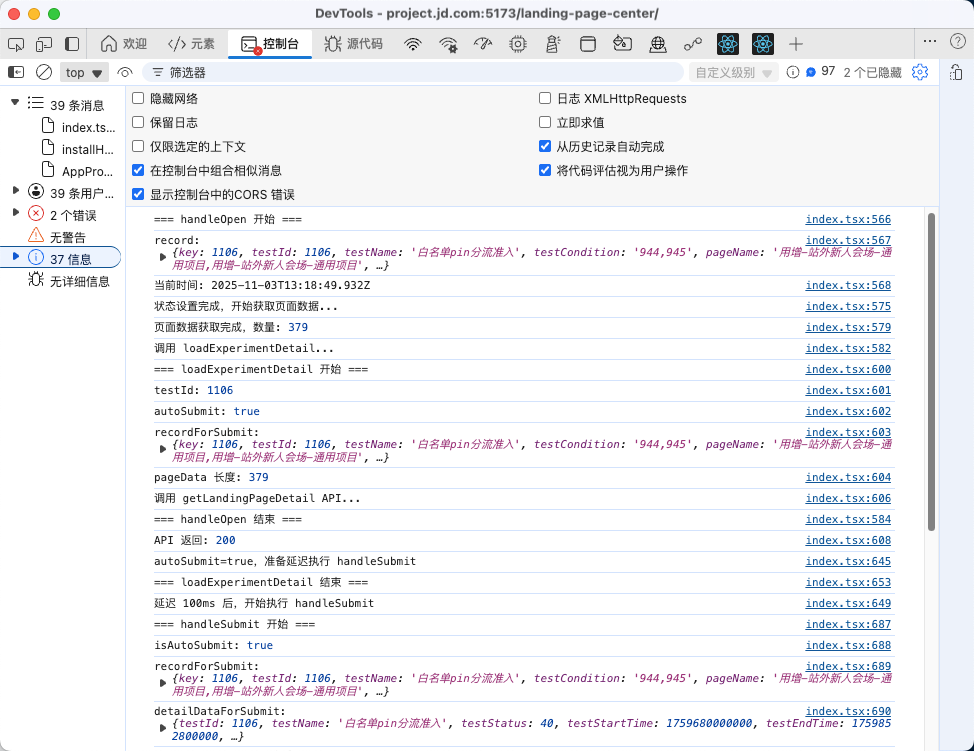Show the 2 个错误 messages
974x751 pixels.
tap(64, 214)
